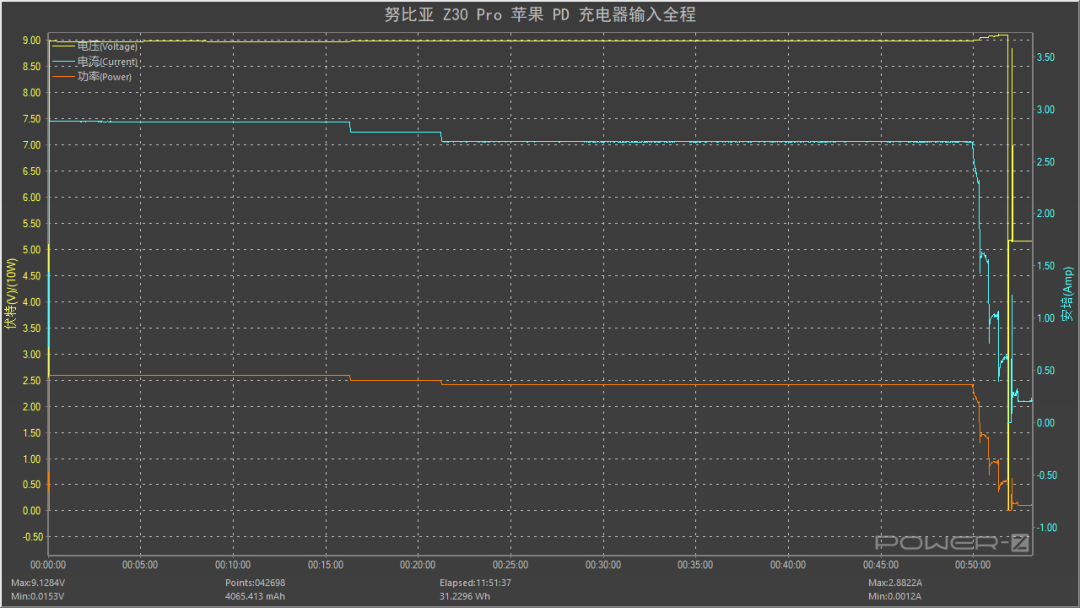Image resolution: width=1080 pixels, height=608 pixels.
Task: Click the 00:35:00 time axis label
Action: [695, 565]
